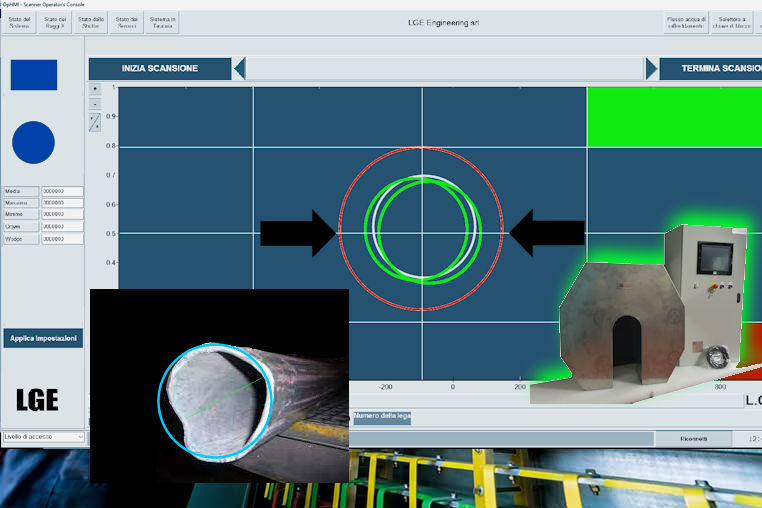Click the zoom in plus button
The width and height of the screenshot is (762, 508).
pos(95,89)
